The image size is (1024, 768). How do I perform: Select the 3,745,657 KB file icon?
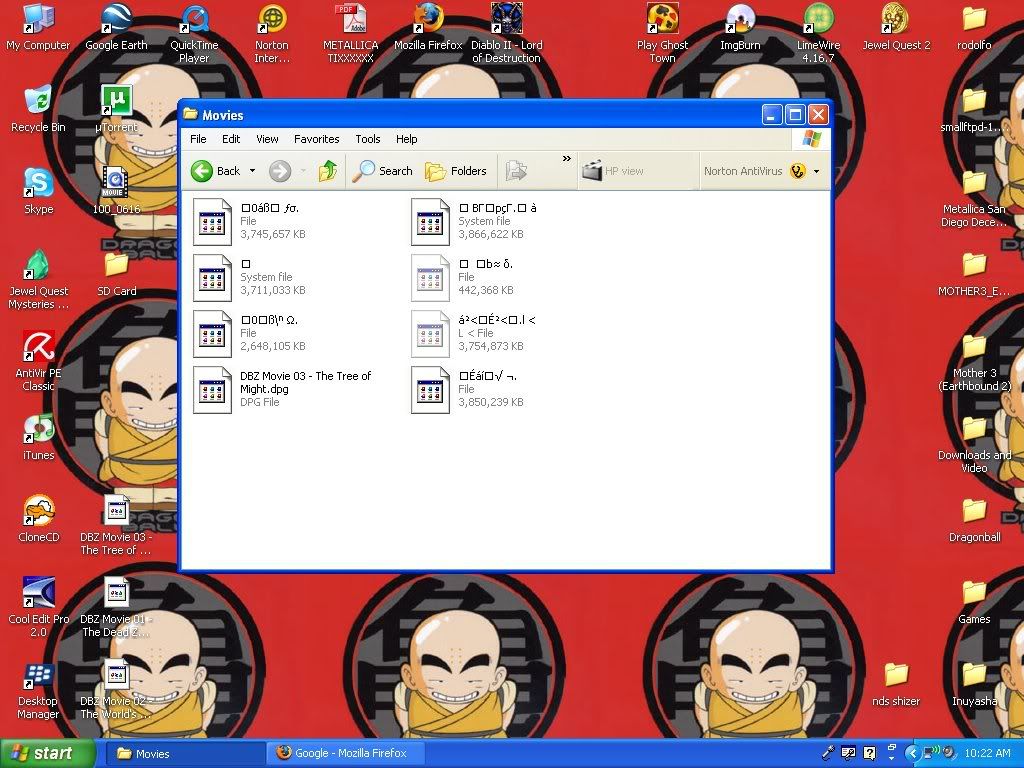pos(212,222)
